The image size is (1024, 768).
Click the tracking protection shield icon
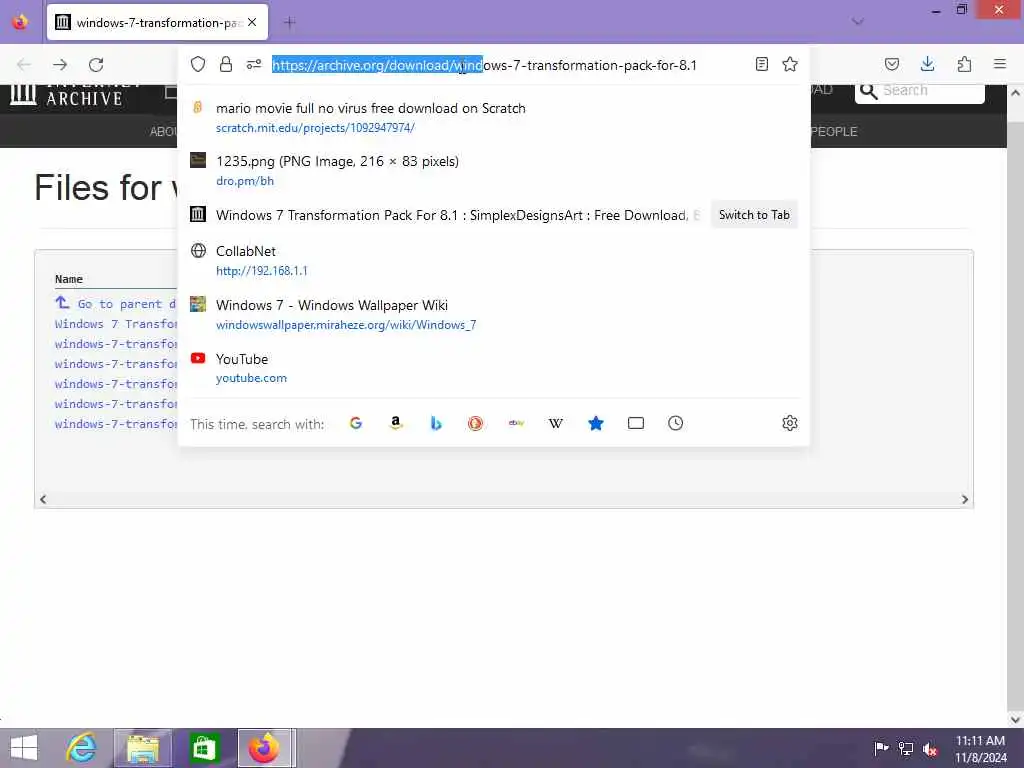point(198,64)
